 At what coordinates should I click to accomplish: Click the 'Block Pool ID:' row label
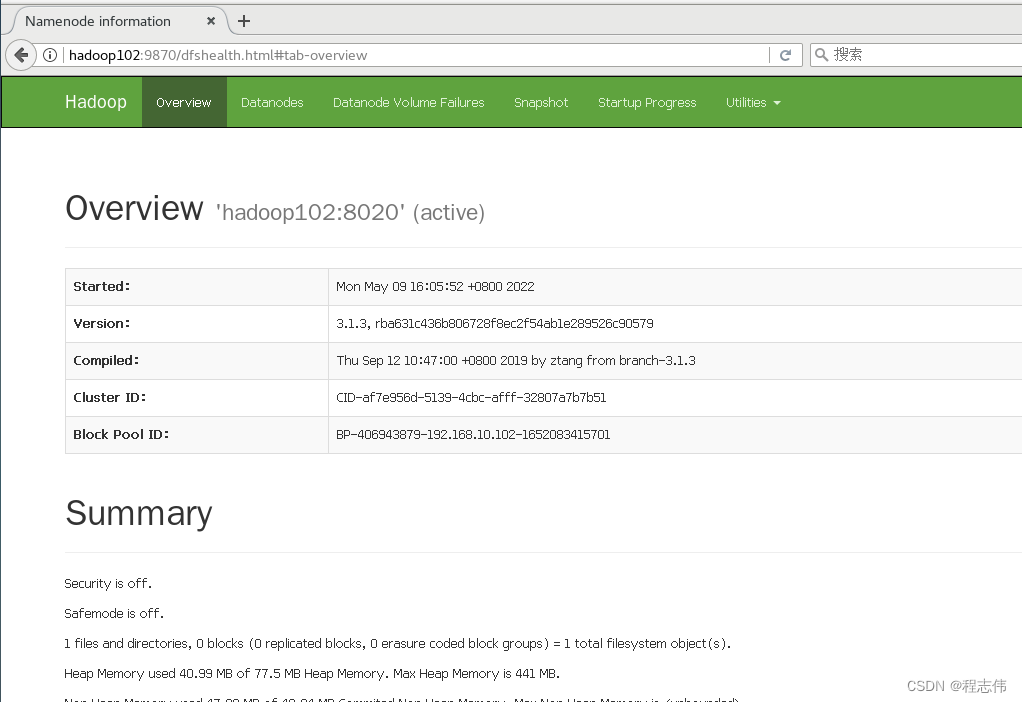coord(121,435)
